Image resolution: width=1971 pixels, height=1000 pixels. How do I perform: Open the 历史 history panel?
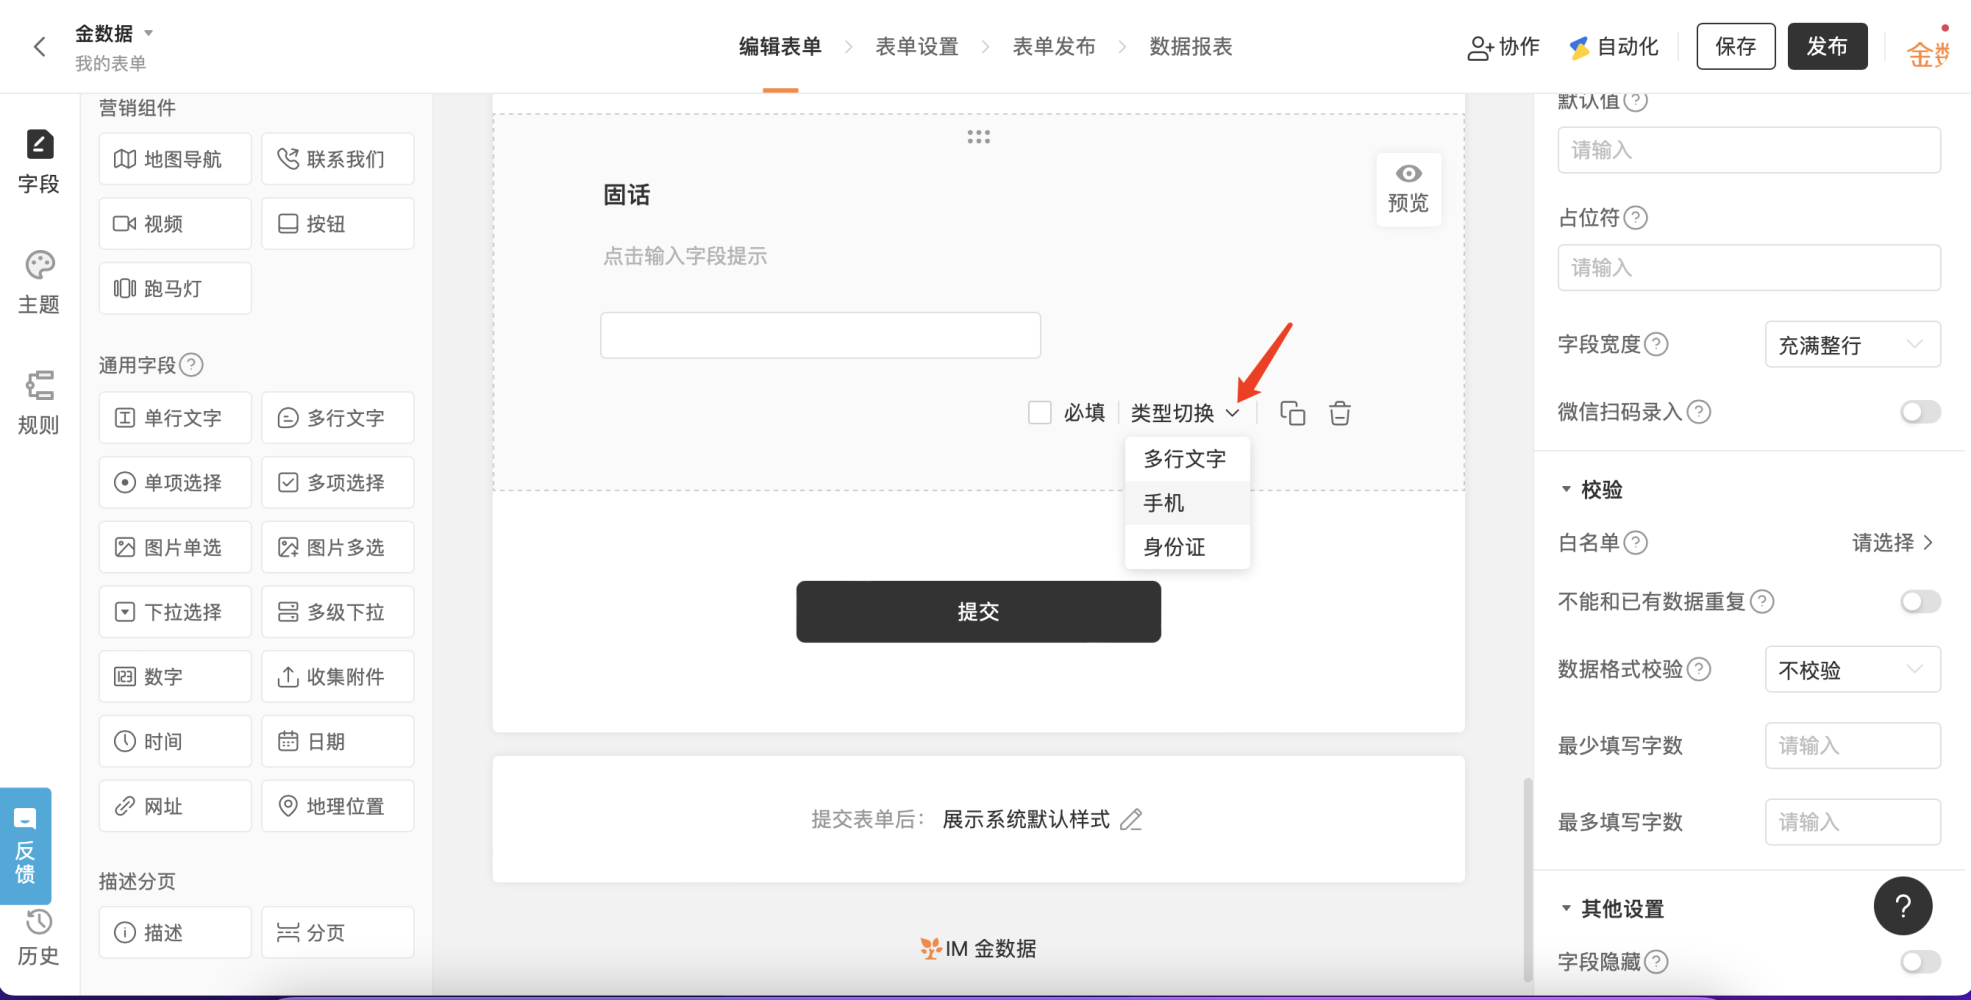point(39,937)
